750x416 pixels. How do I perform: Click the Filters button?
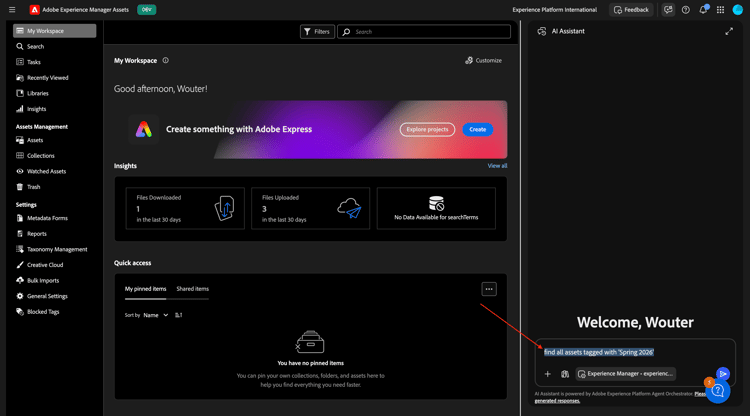[317, 32]
